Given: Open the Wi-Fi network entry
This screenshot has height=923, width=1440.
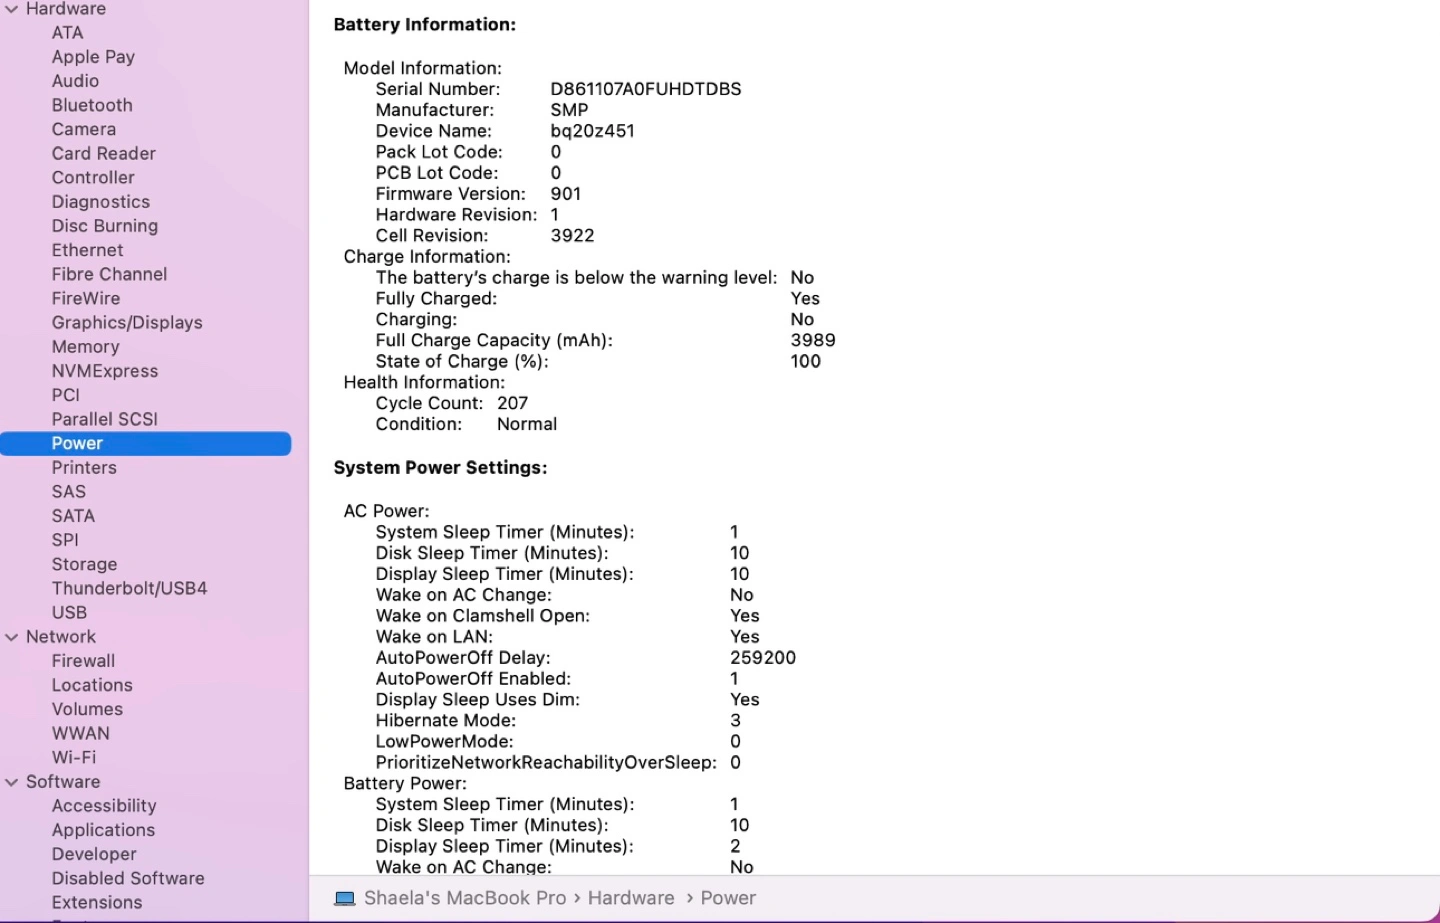Looking at the screenshot, I should pos(74,757).
